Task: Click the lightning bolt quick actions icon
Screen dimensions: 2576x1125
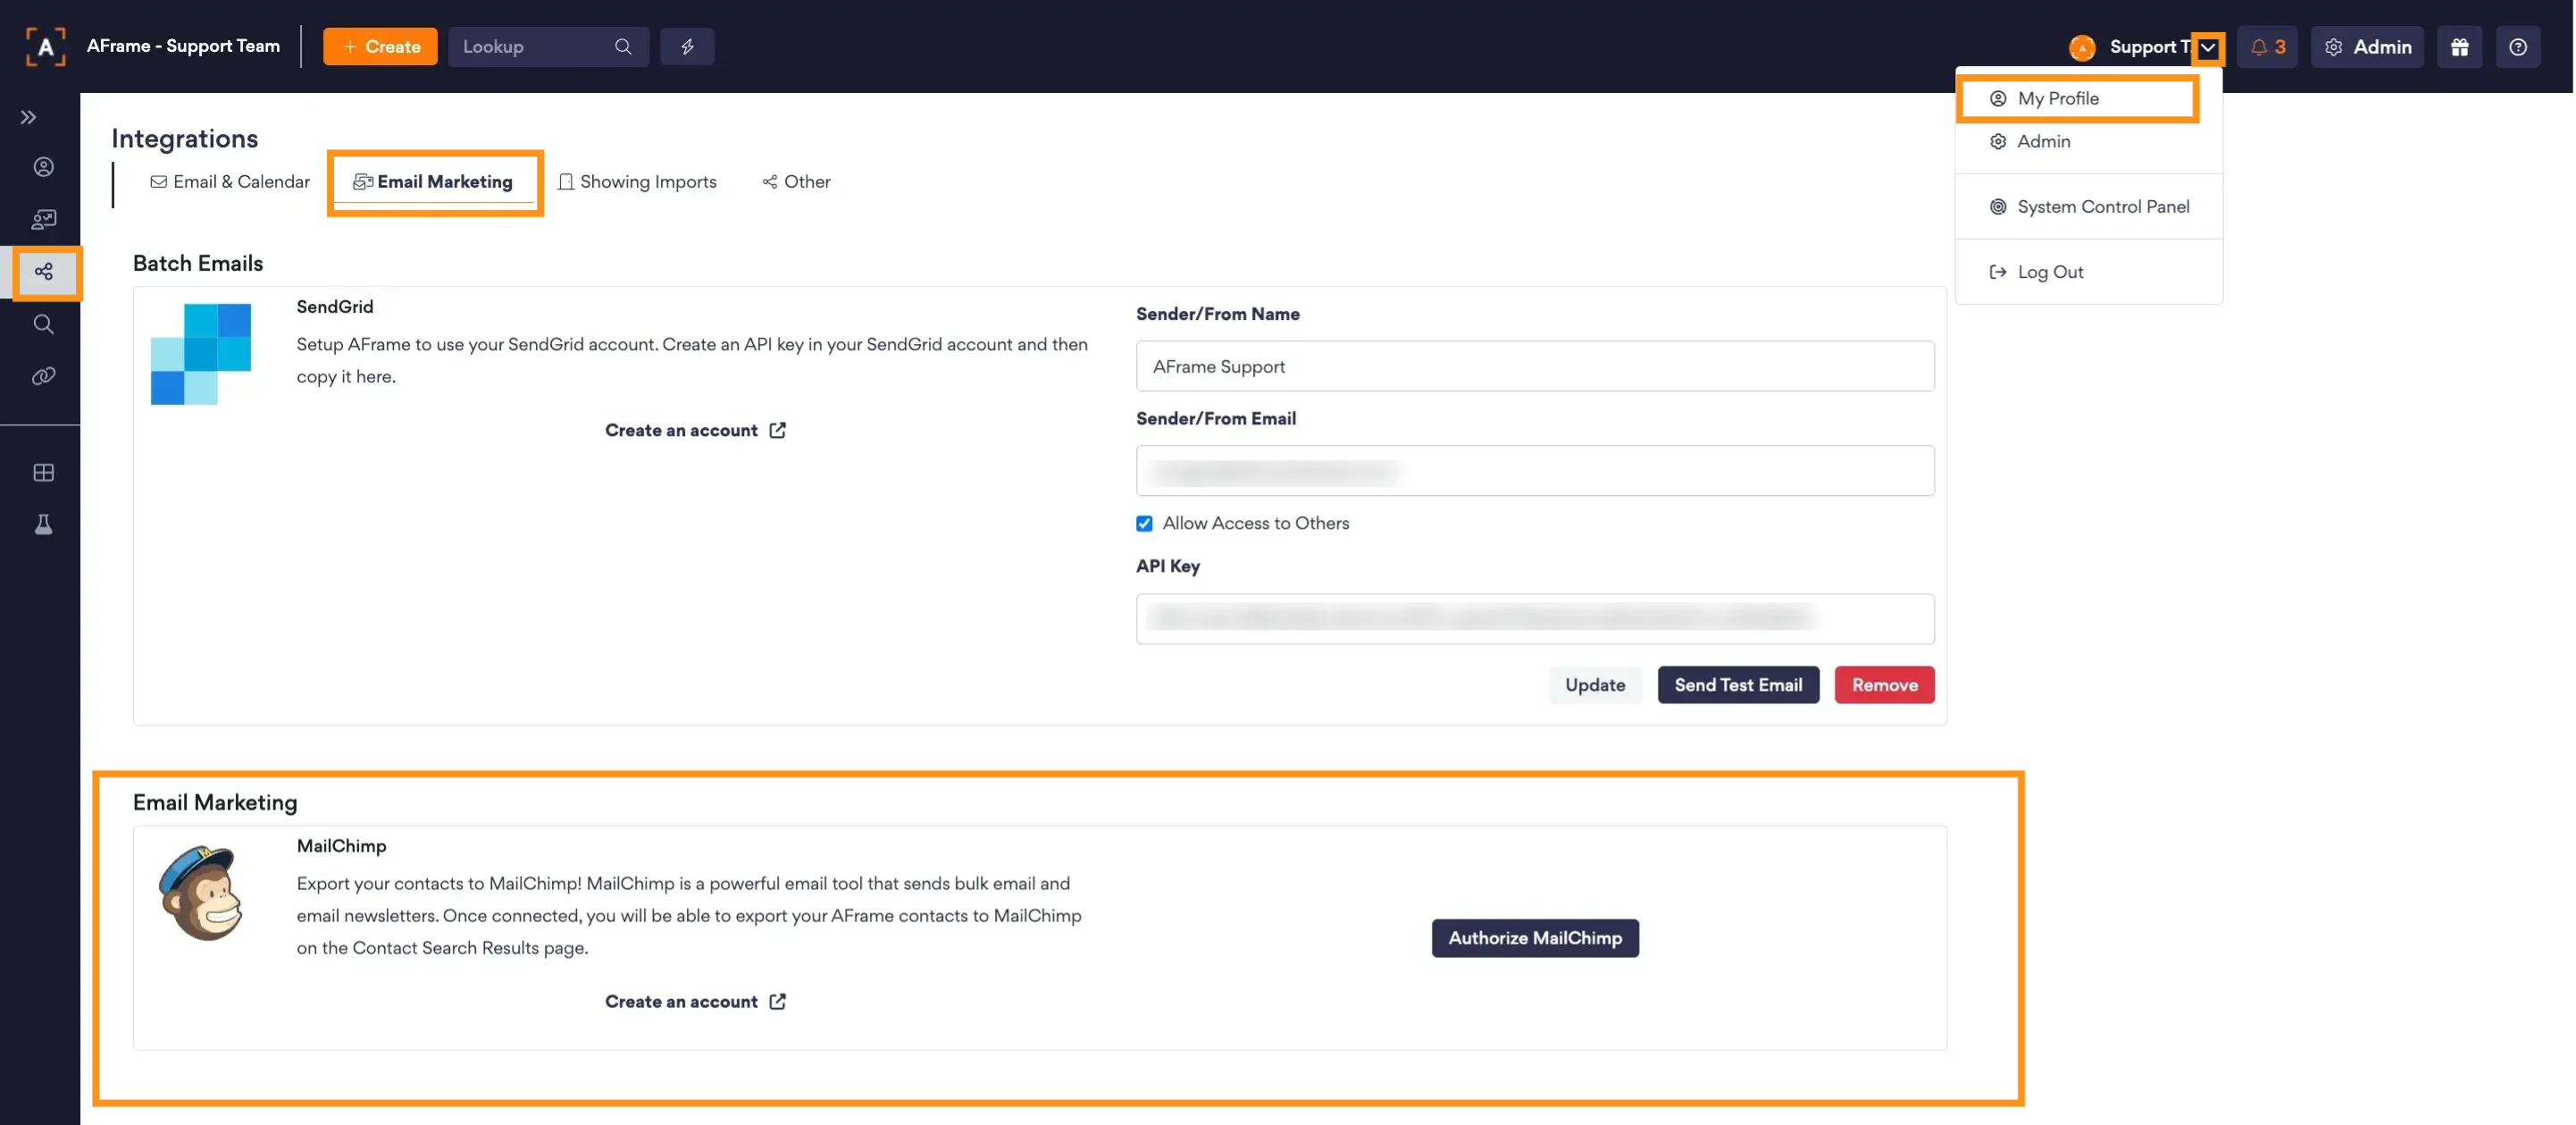Action: (x=687, y=46)
